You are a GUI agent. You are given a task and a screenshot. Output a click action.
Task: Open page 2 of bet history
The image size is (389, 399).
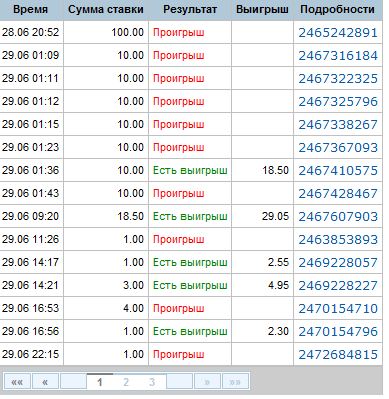[126, 382]
